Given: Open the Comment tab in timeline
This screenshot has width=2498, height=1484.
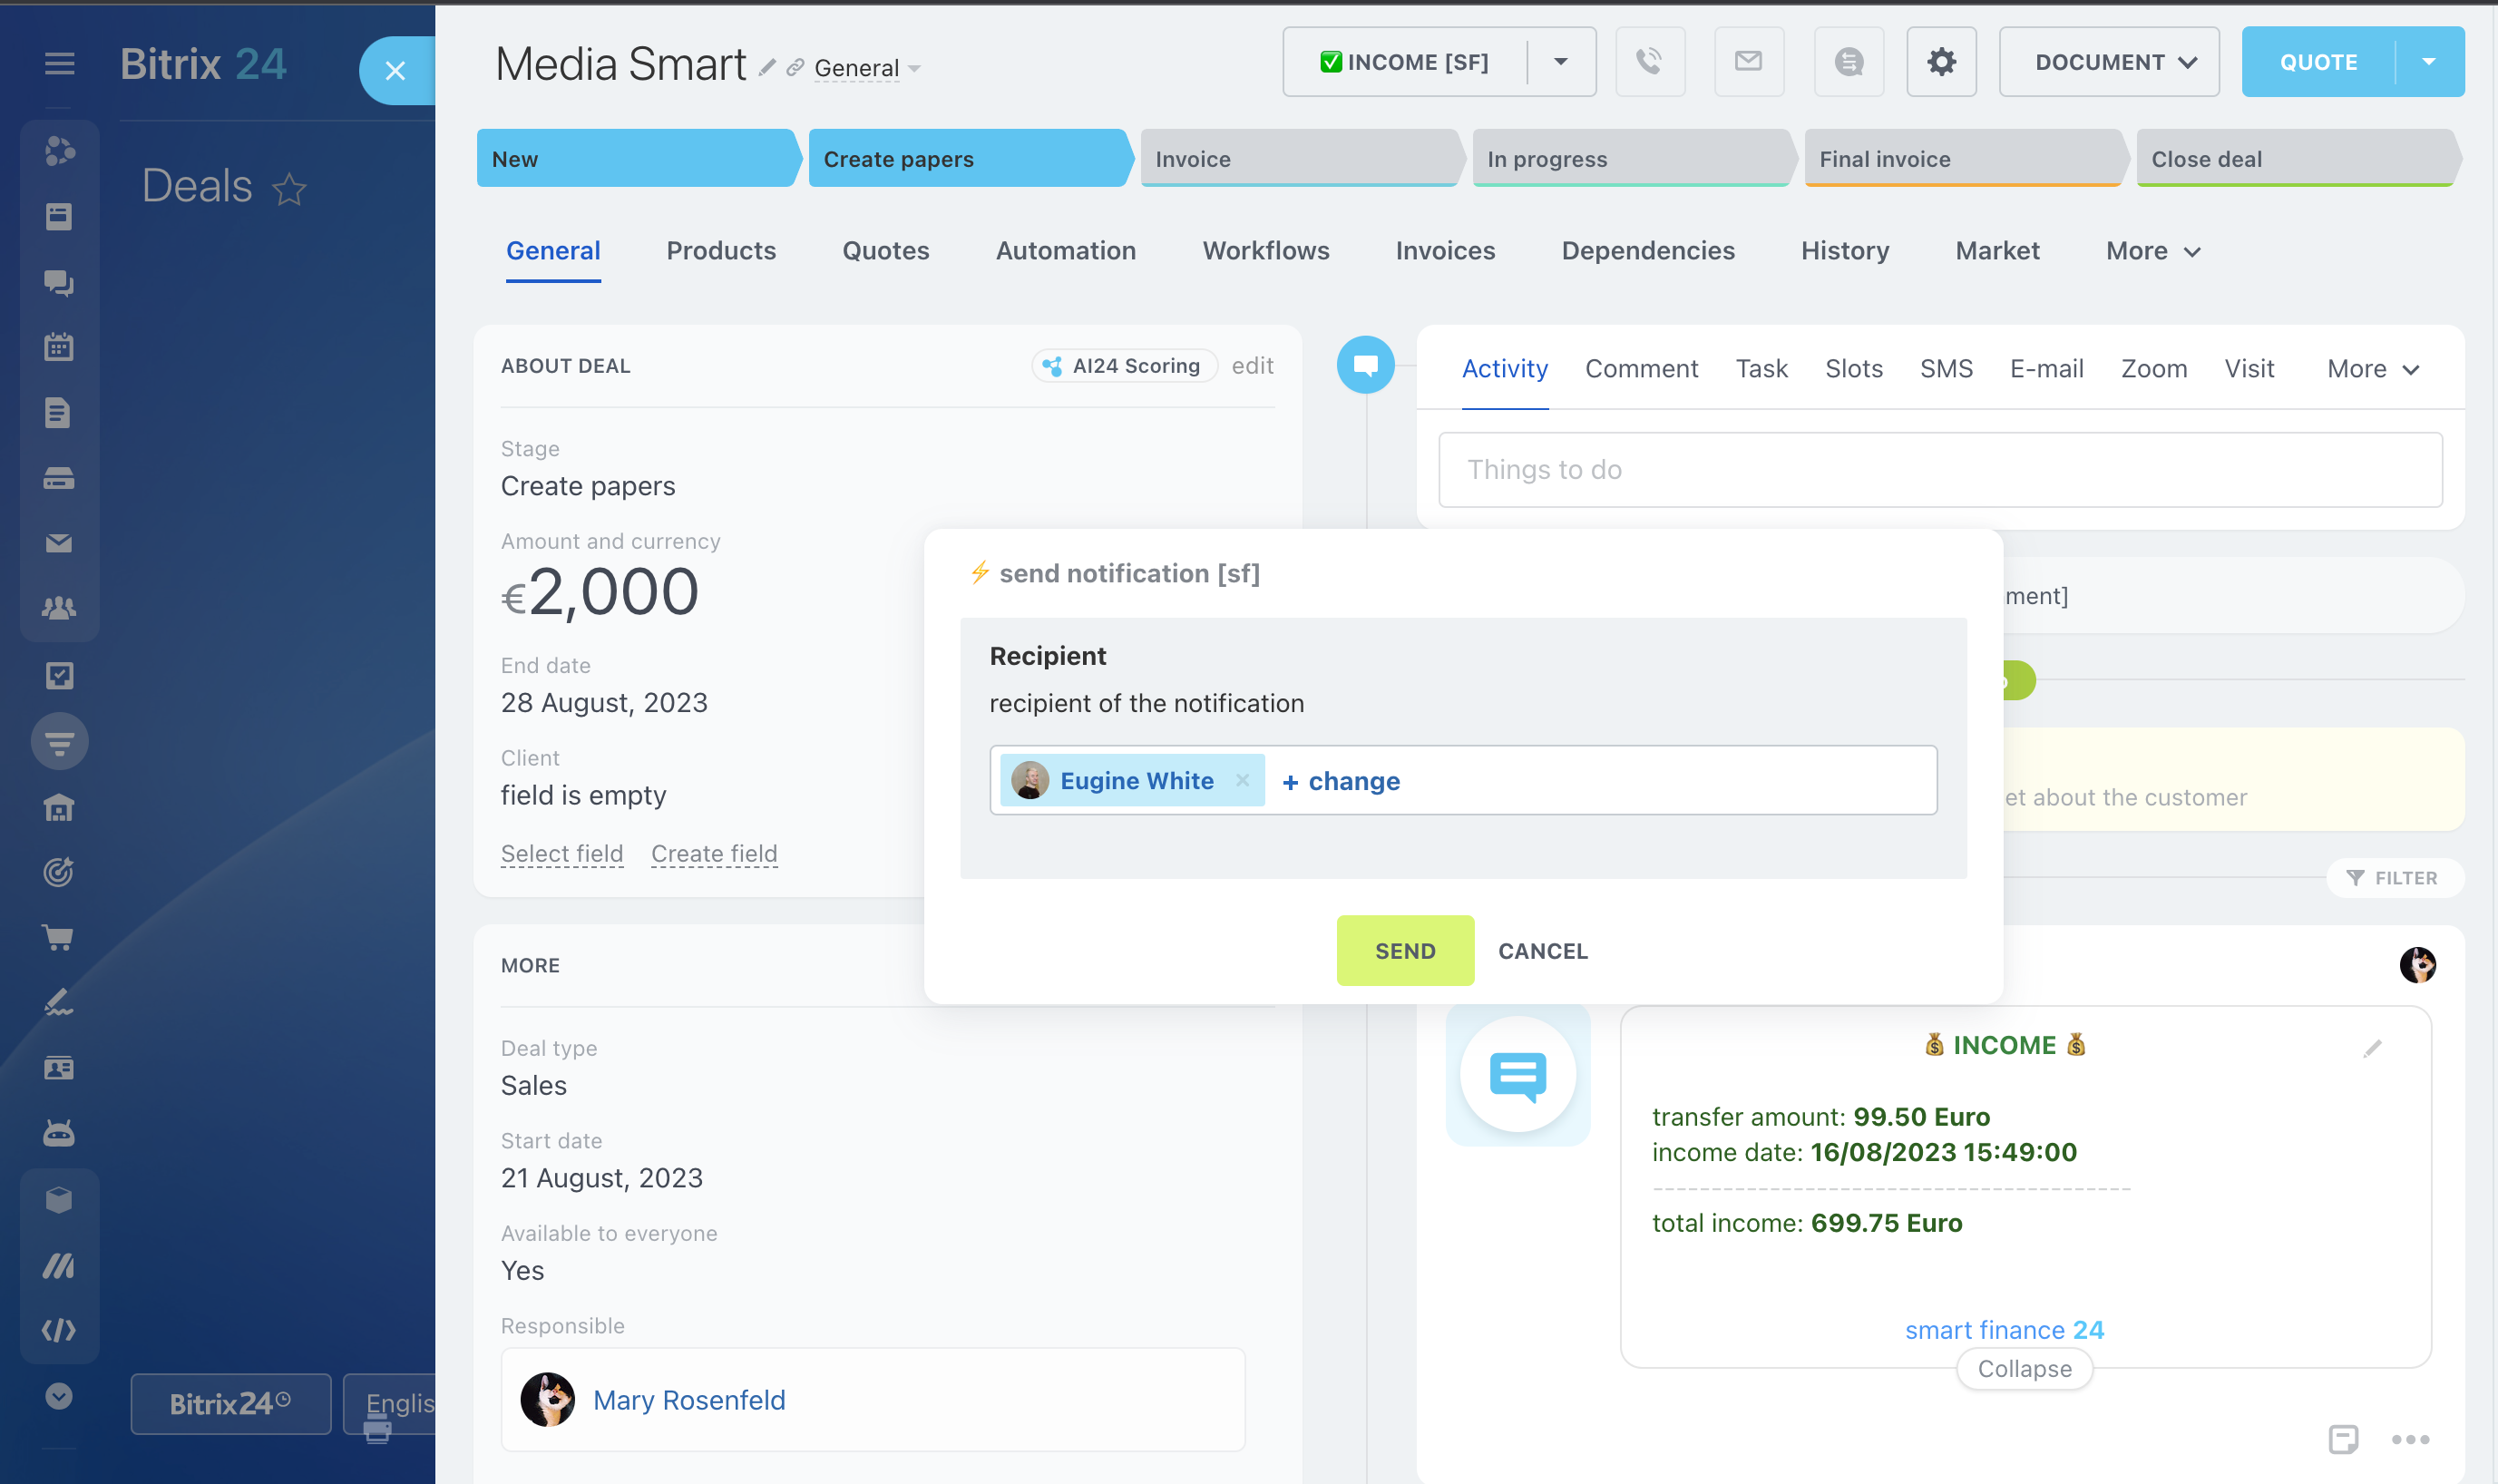Looking at the screenshot, I should point(1641,369).
